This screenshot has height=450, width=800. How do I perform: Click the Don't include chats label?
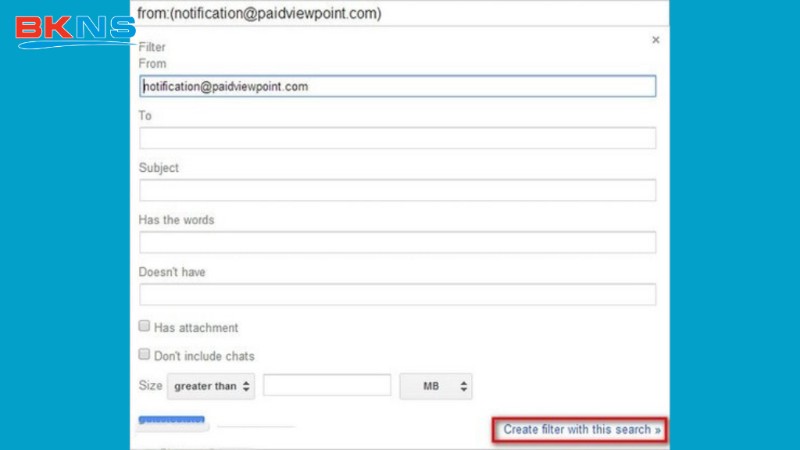(x=204, y=356)
